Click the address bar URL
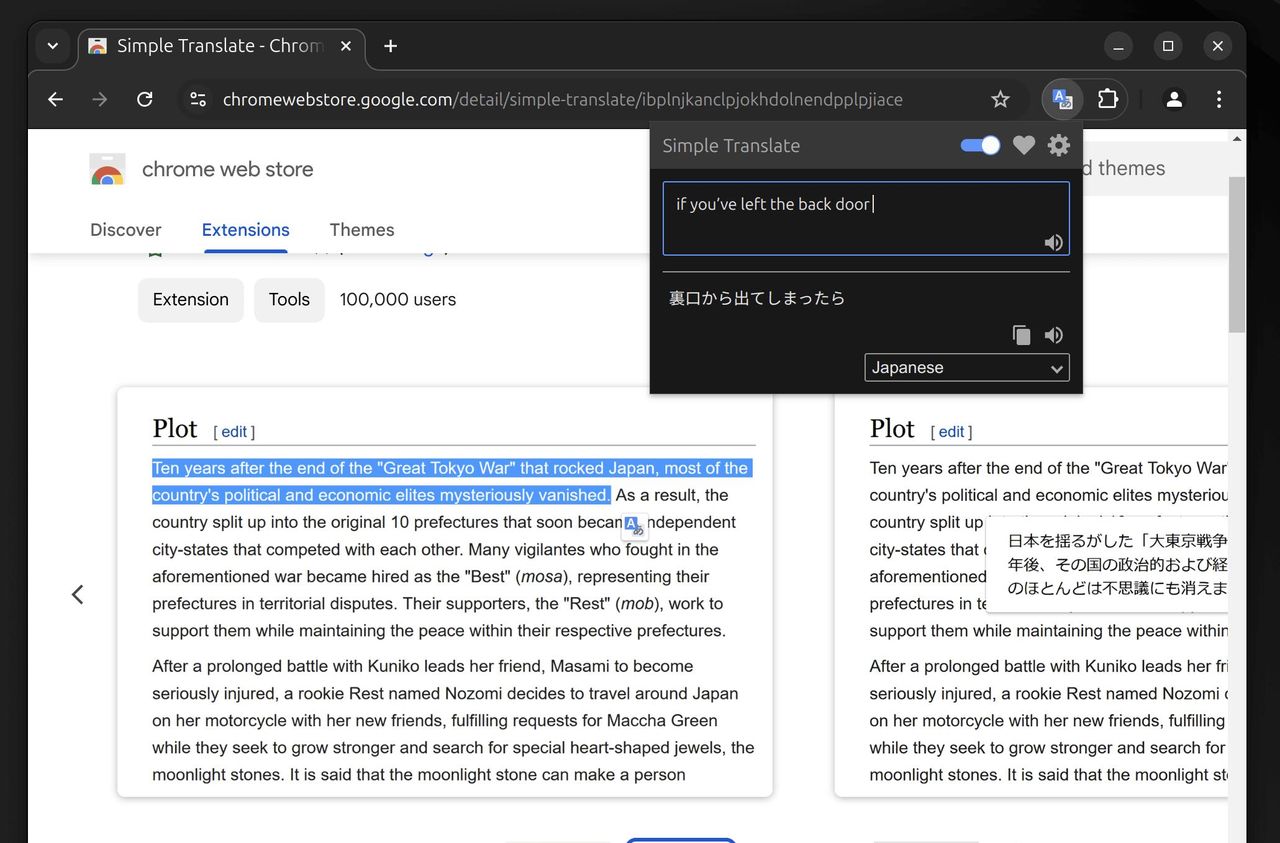The height and width of the screenshot is (843, 1280). pyautogui.click(x=562, y=99)
